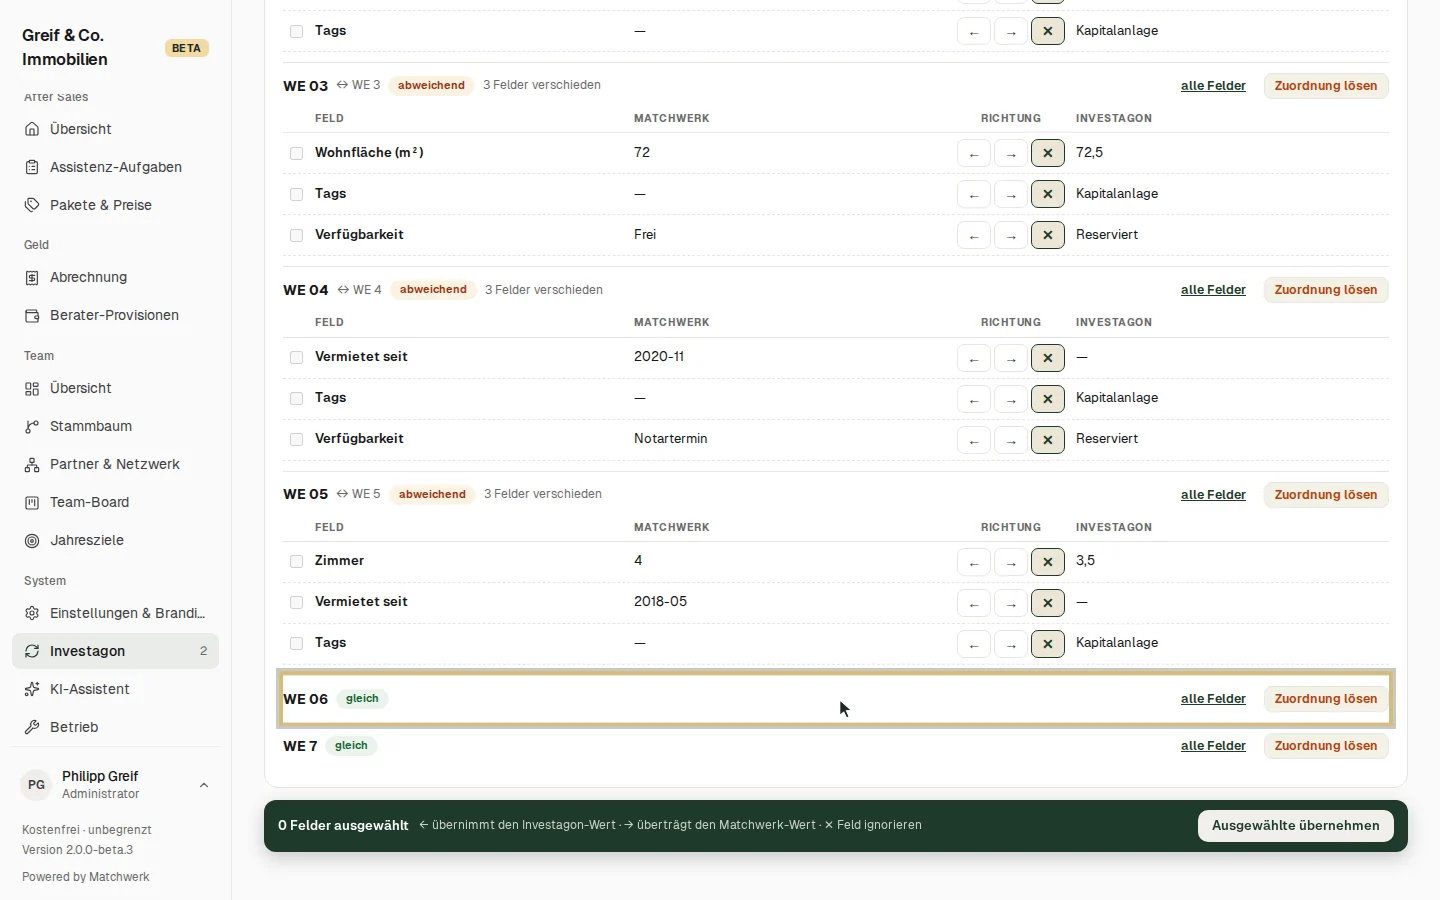Click the abweichend badge of WE 05
The height and width of the screenshot is (900, 1440).
coord(432,494)
